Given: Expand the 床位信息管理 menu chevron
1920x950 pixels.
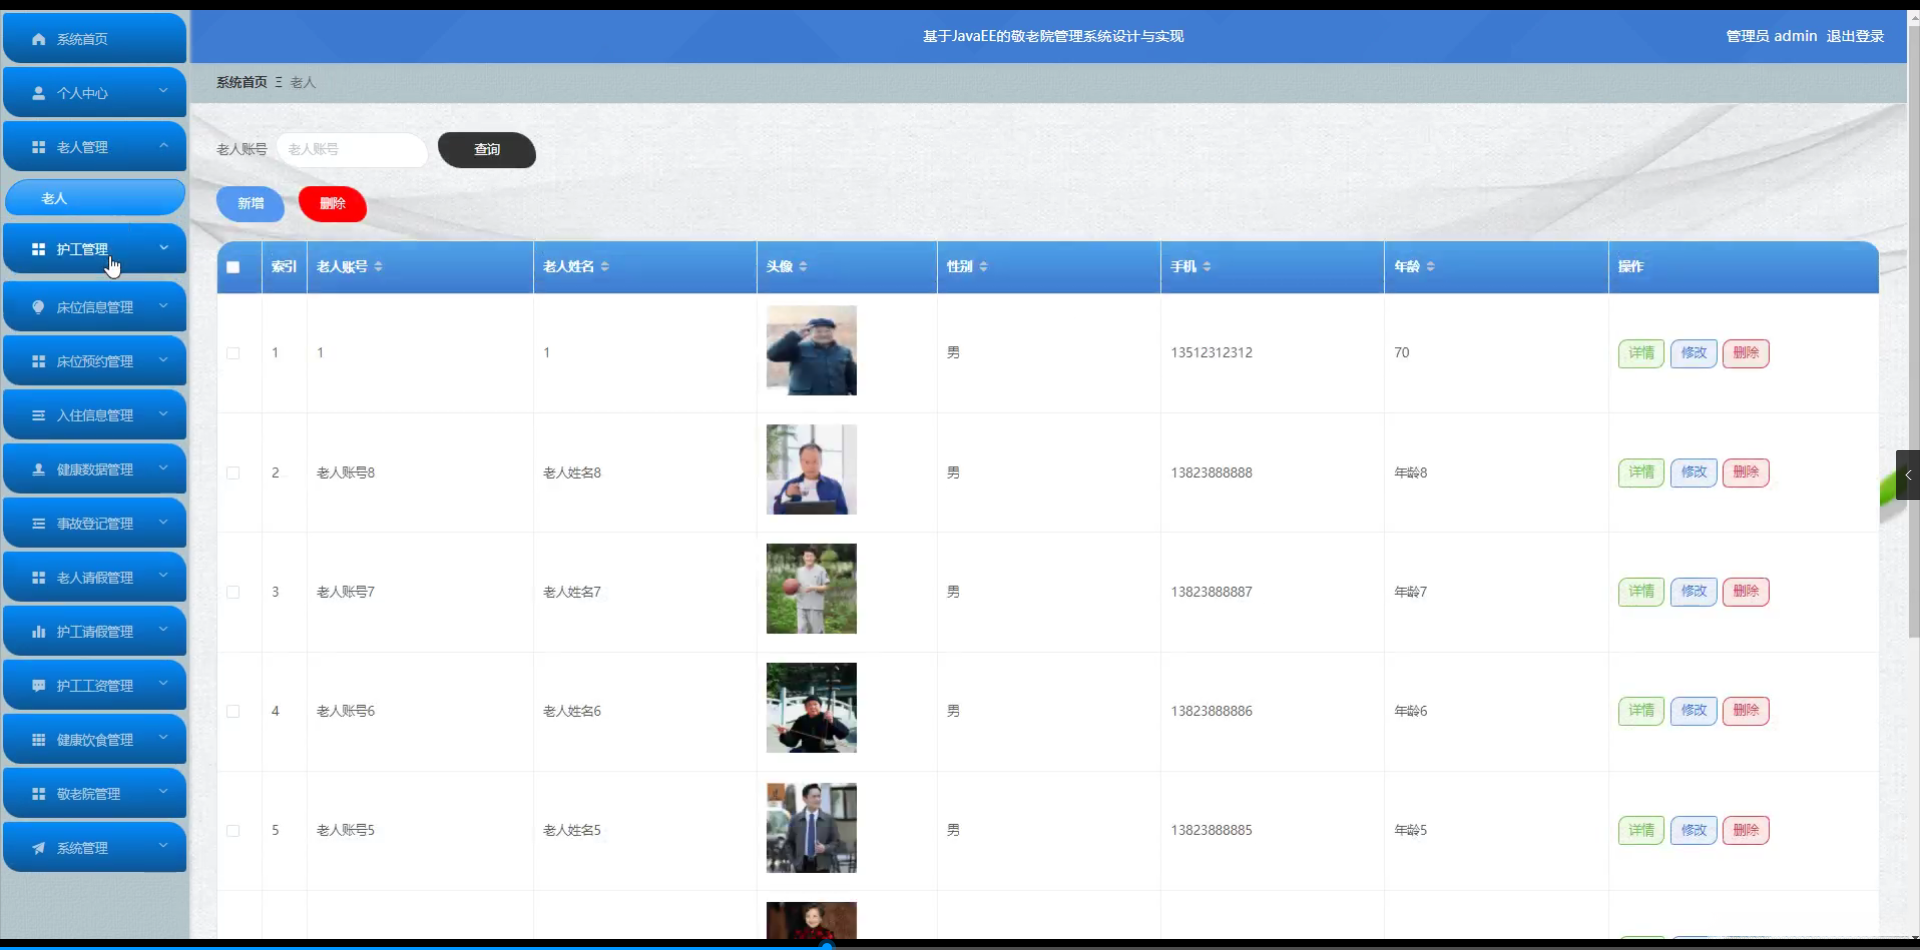Looking at the screenshot, I should pos(163,305).
